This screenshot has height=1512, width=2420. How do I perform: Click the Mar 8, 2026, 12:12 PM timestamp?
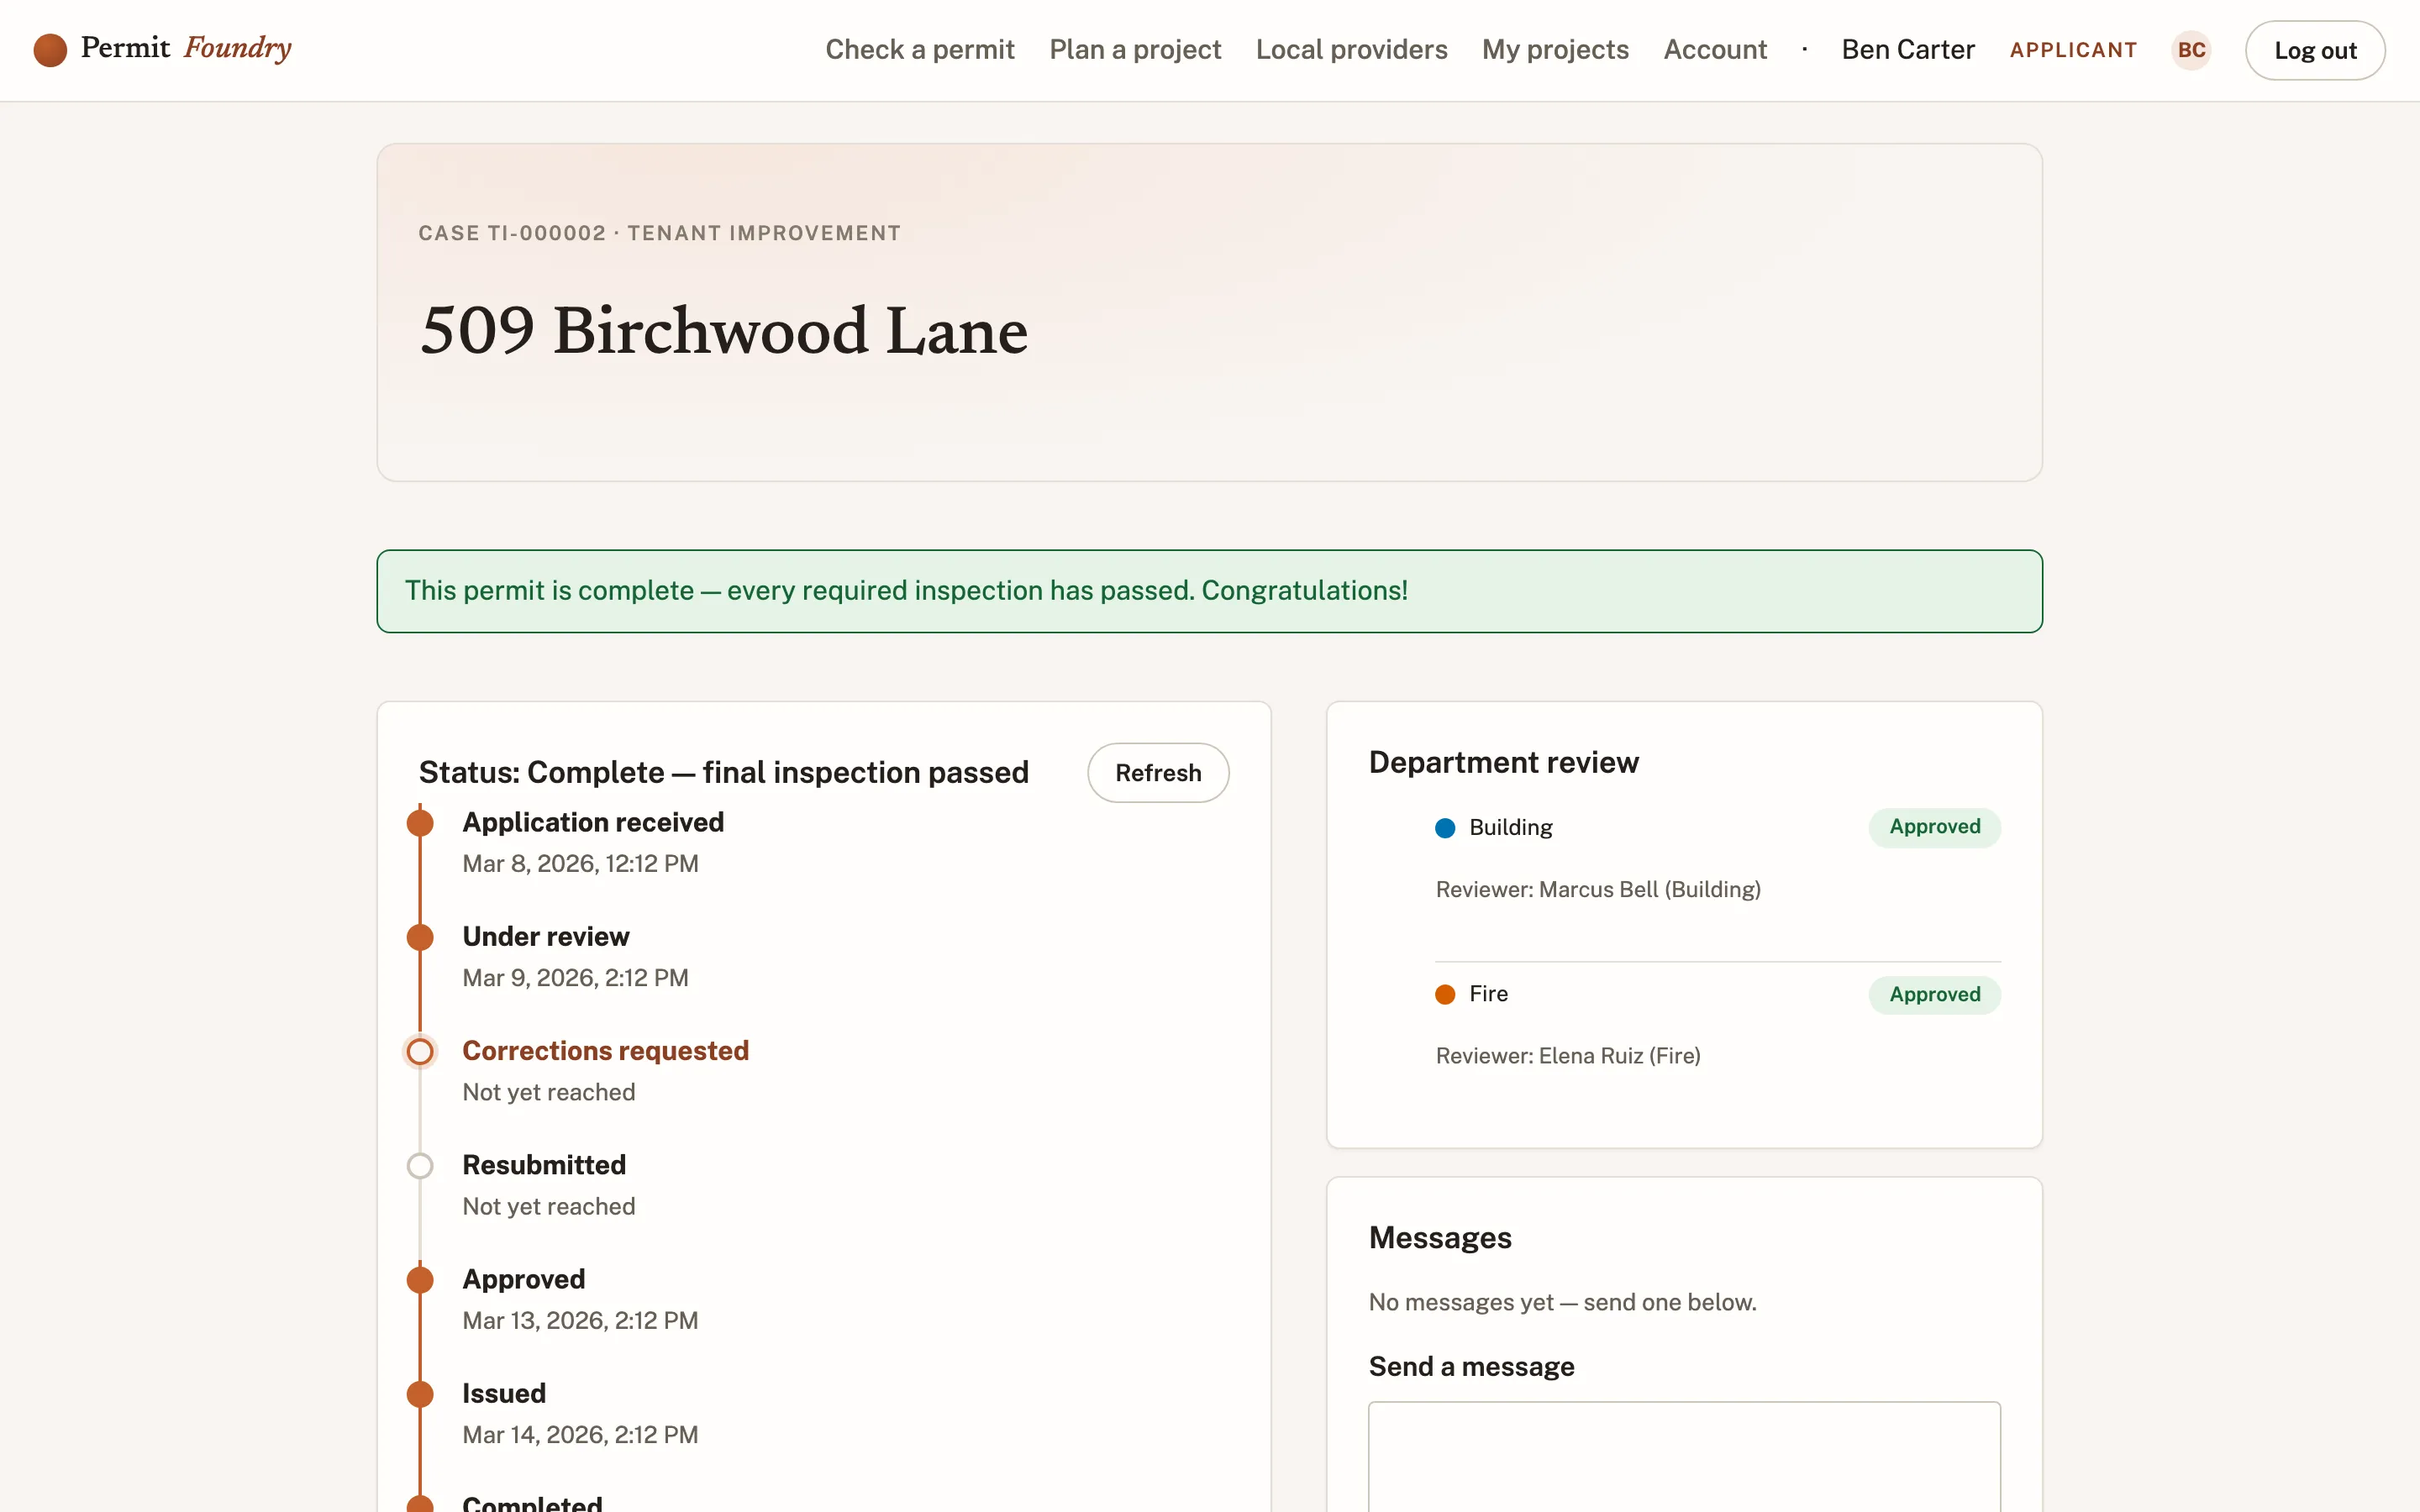[x=580, y=864]
